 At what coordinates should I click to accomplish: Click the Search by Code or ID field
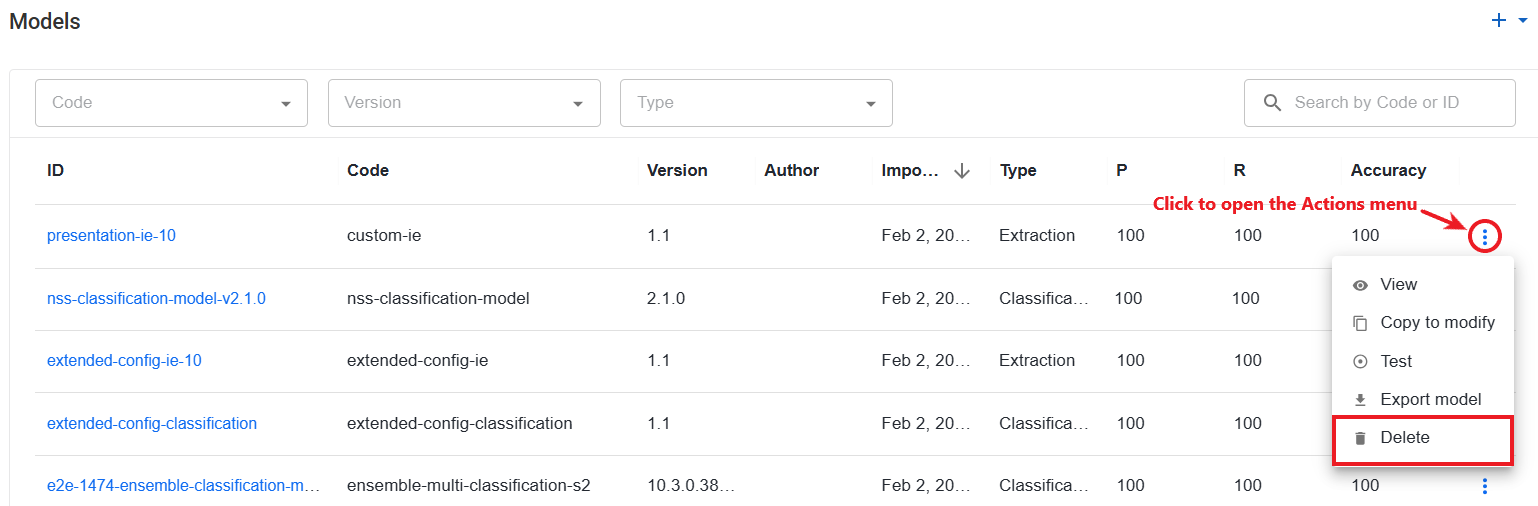pyautogui.click(x=1380, y=103)
